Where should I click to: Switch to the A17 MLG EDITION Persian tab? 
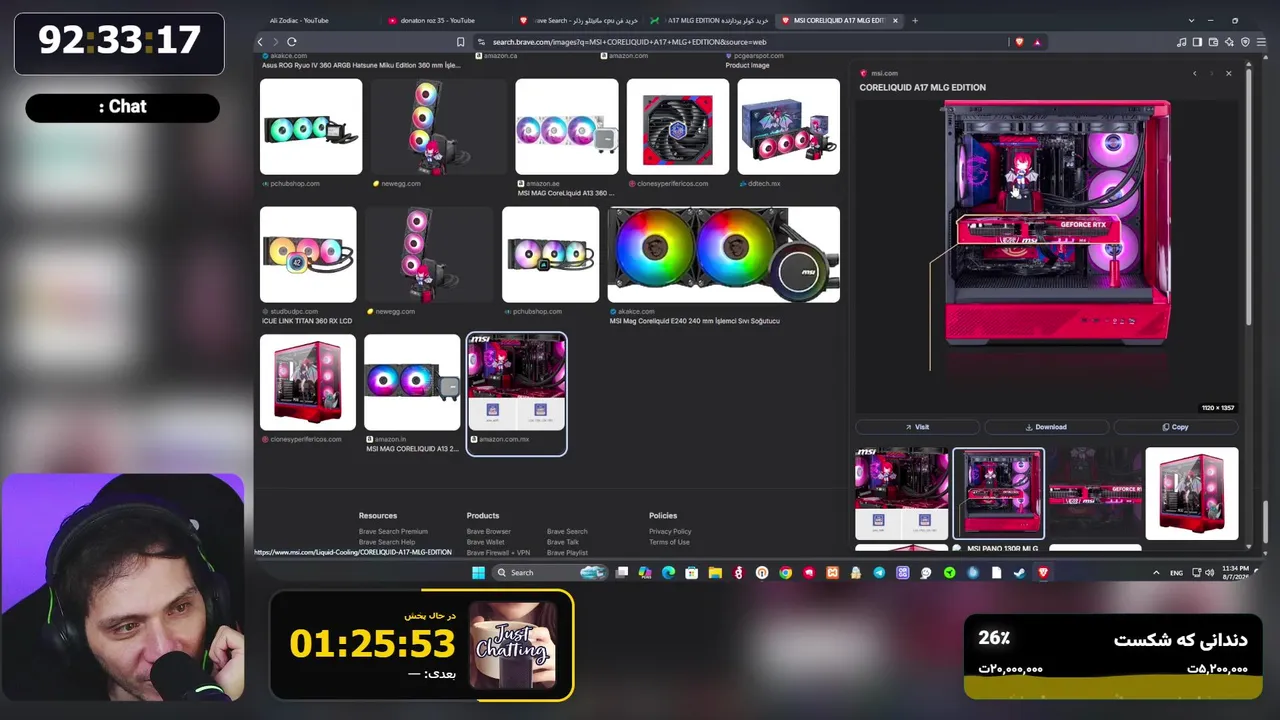[x=709, y=20]
